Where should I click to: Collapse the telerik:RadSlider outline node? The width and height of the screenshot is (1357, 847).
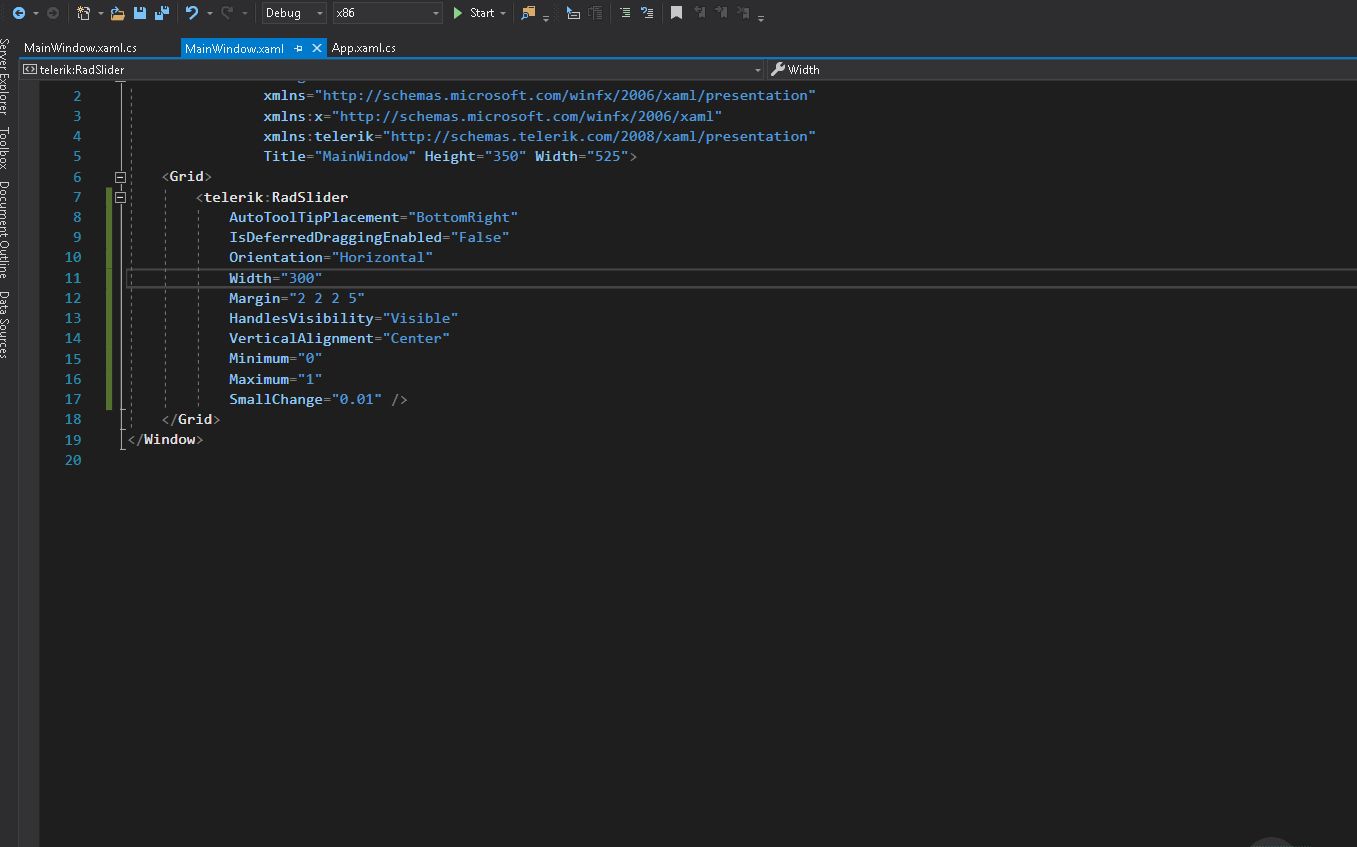coord(120,197)
